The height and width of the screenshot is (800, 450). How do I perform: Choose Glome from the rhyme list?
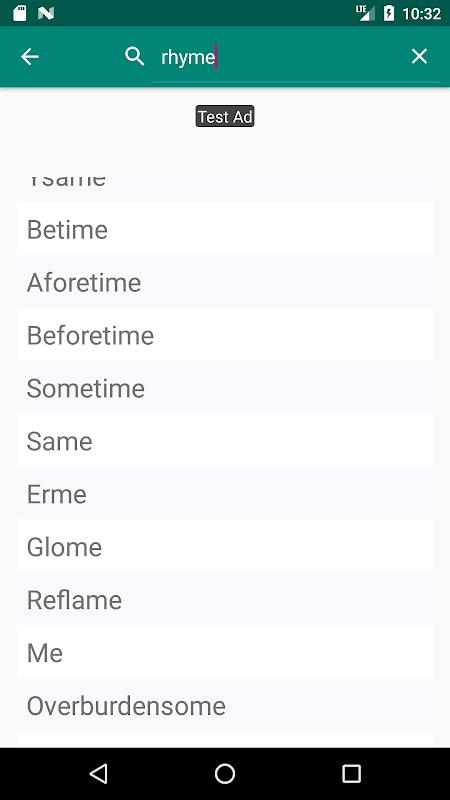click(x=225, y=546)
